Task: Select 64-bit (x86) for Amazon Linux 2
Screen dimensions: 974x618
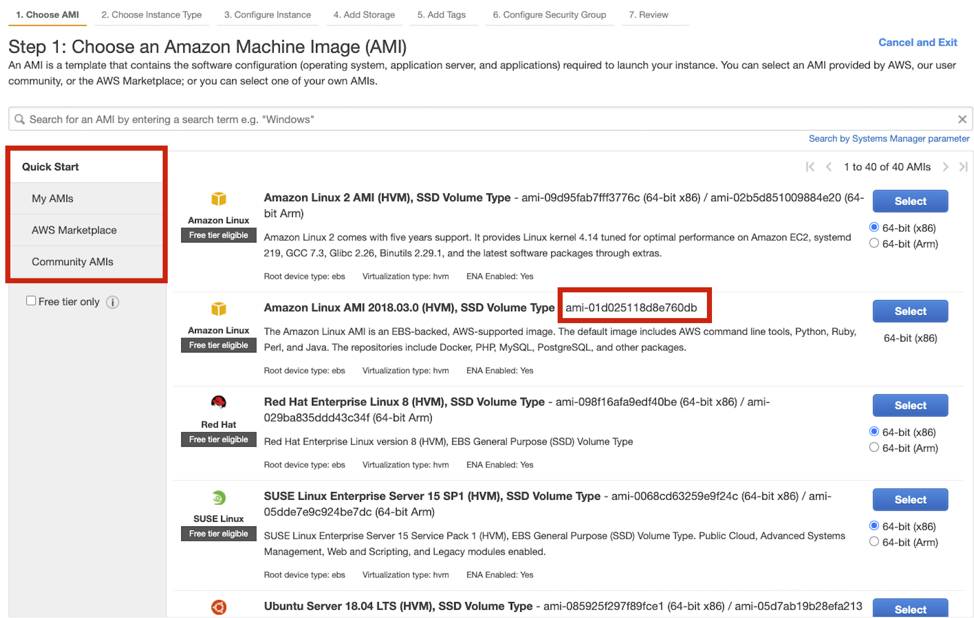Action: pos(874,227)
